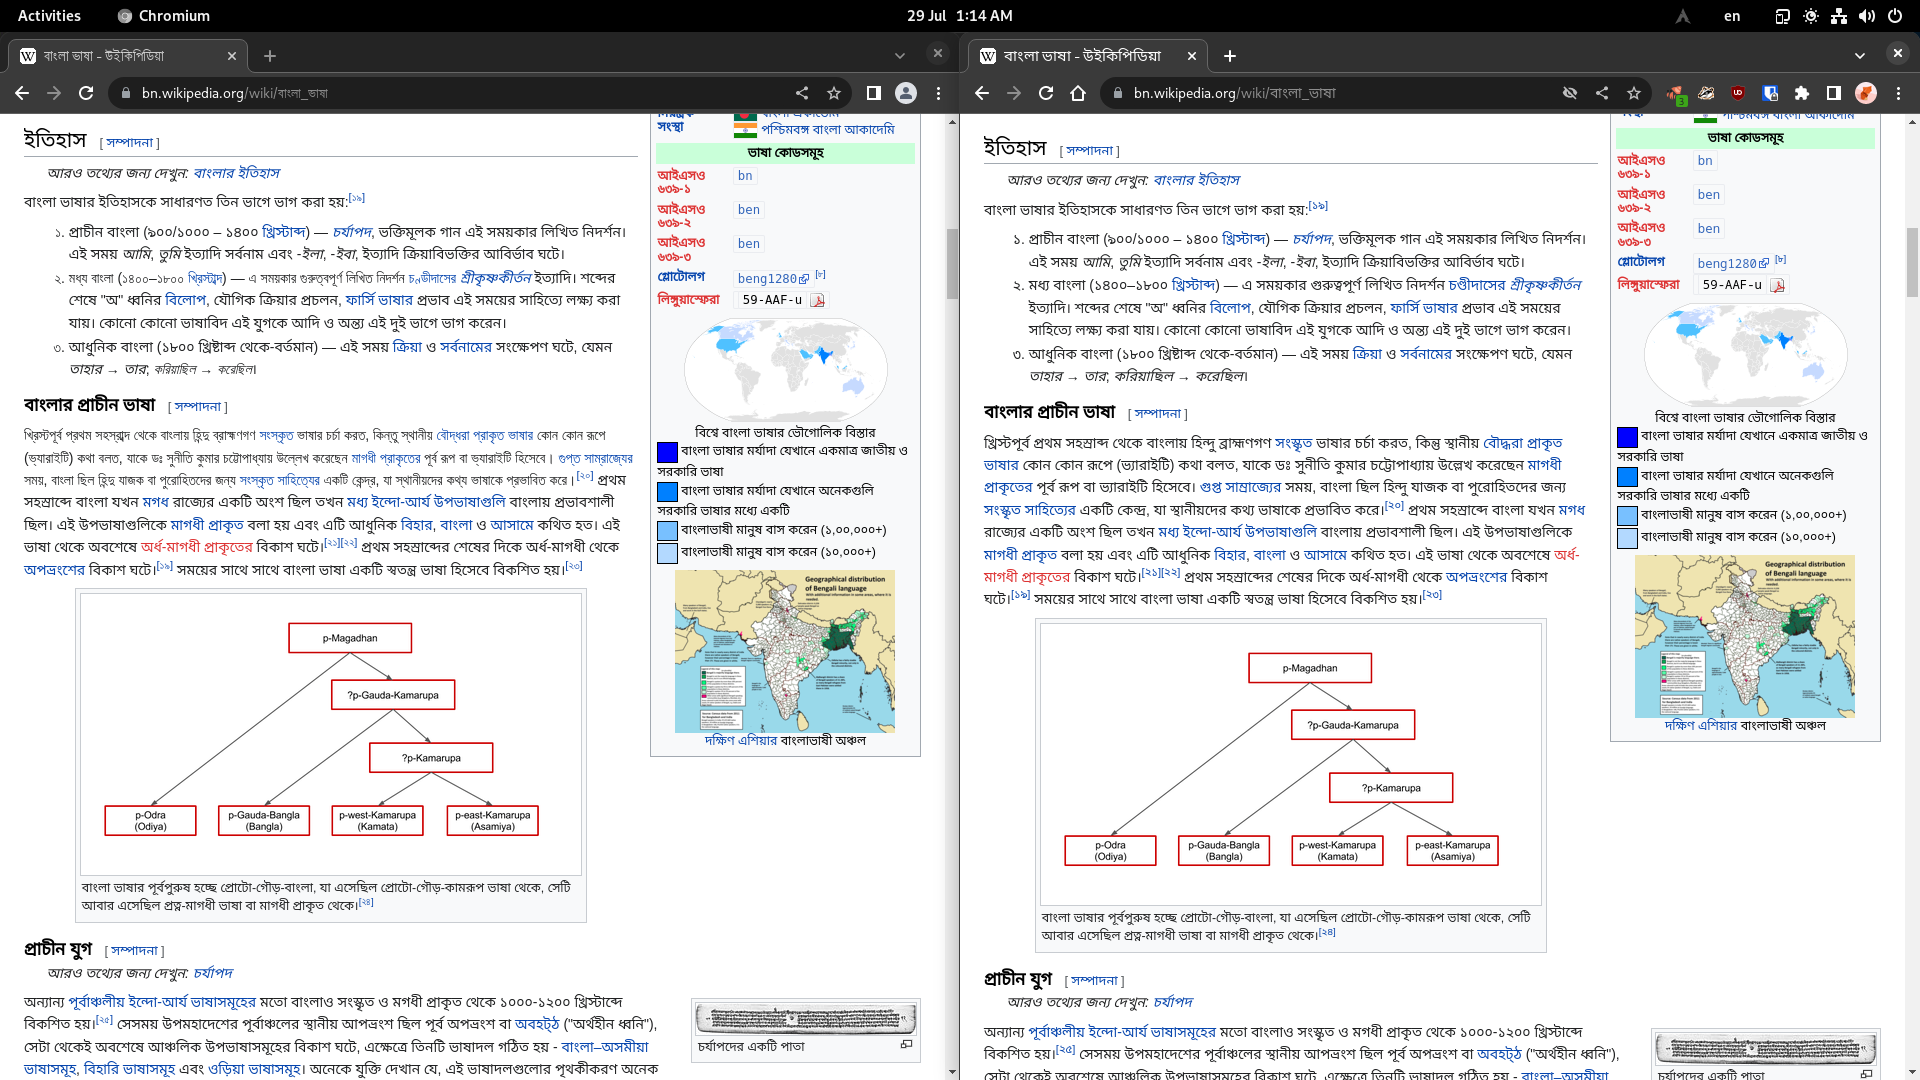Open চর্যাপদ manuscript thumbnail in right window
Viewport: 1920px width, 1080px height.
click(1765, 1048)
